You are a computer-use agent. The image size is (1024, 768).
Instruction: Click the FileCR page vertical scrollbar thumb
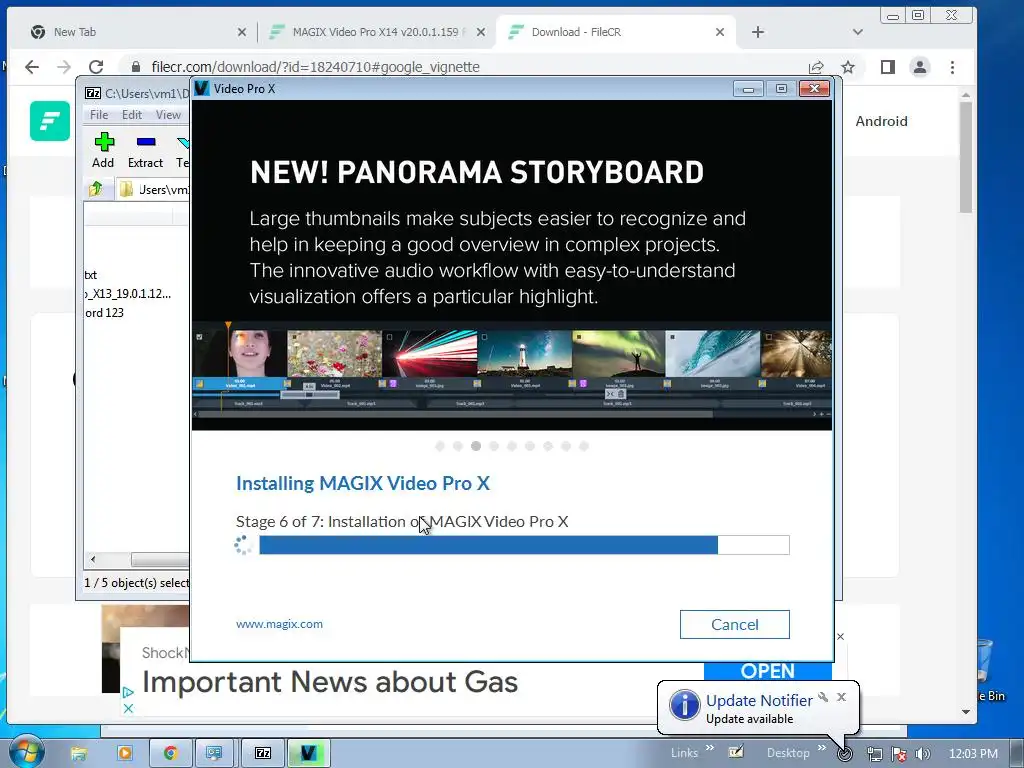click(966, 157)
